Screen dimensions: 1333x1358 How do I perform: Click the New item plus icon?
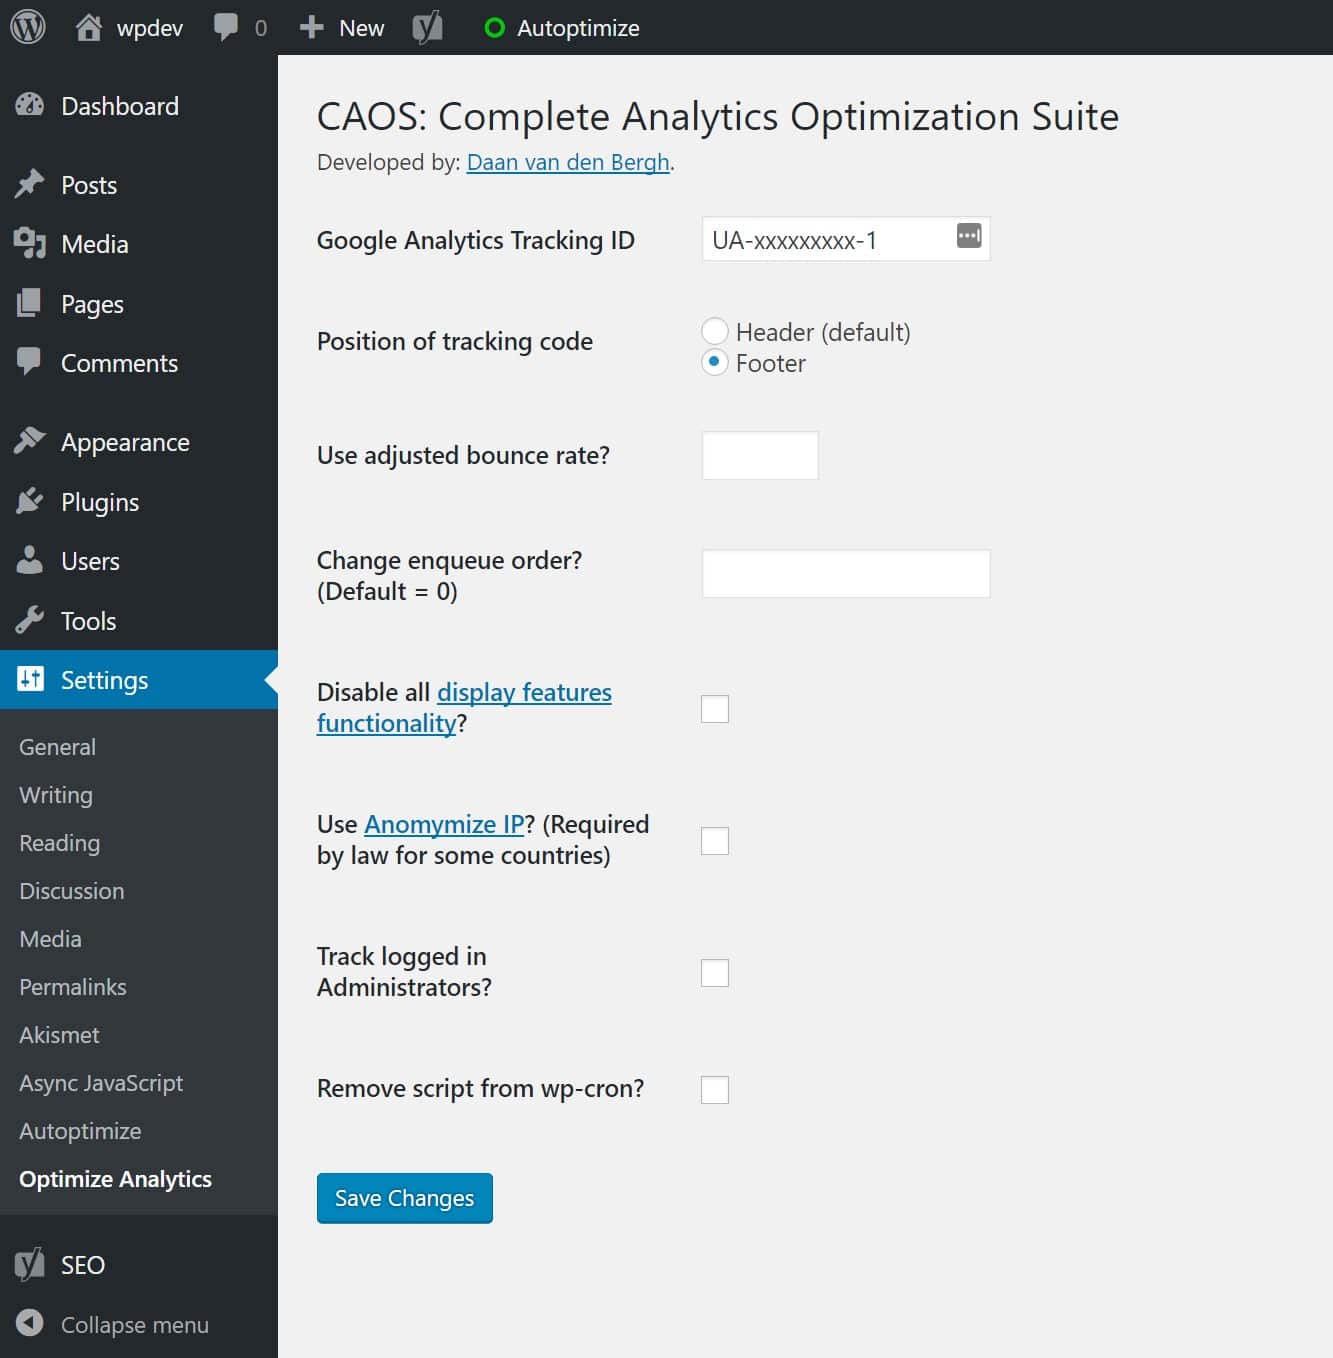312,27
